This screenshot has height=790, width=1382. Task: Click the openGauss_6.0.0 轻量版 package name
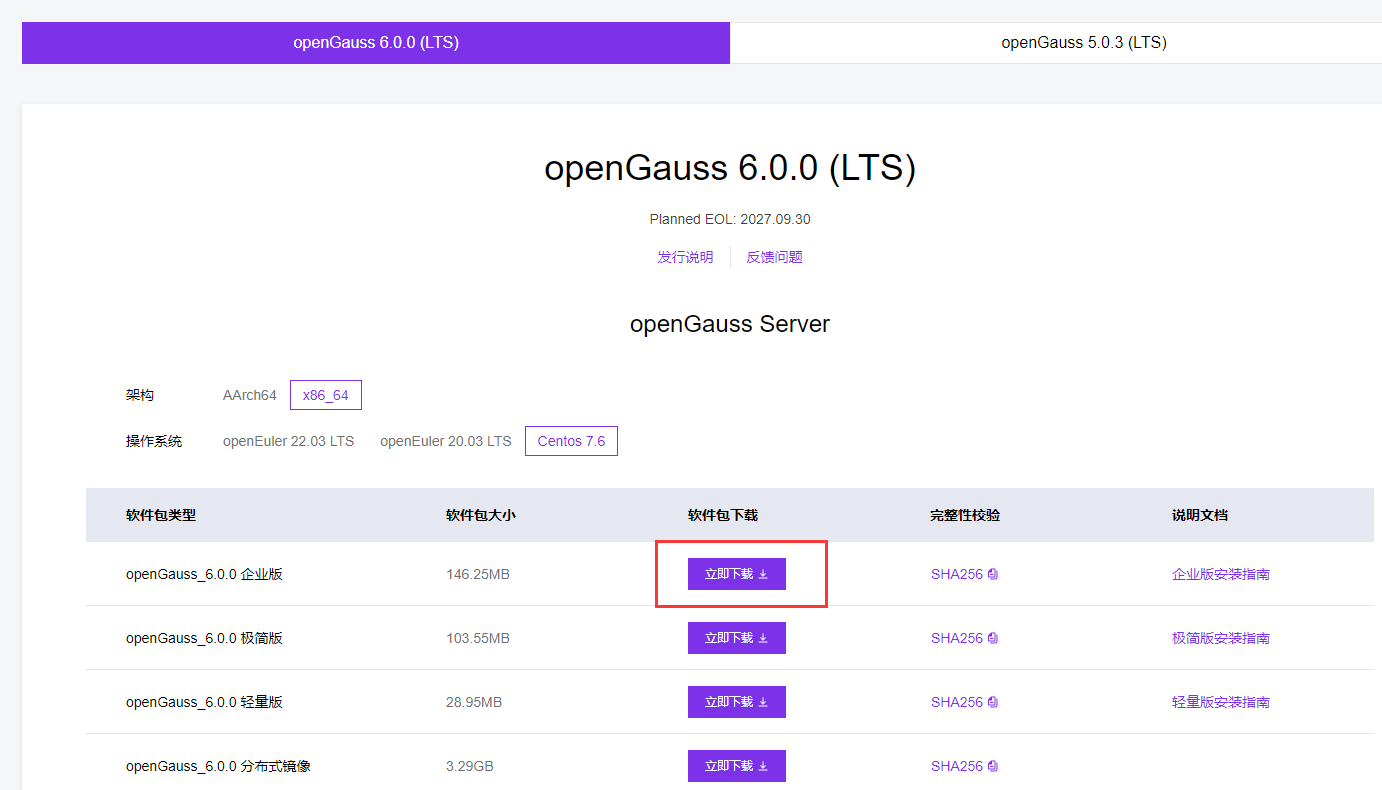tap(204, 702)
